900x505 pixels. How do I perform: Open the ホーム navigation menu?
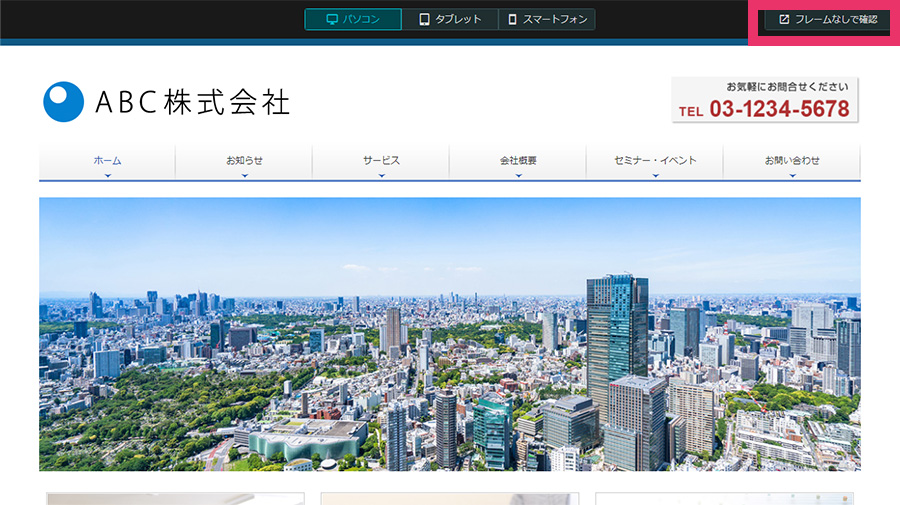[107, 162]
